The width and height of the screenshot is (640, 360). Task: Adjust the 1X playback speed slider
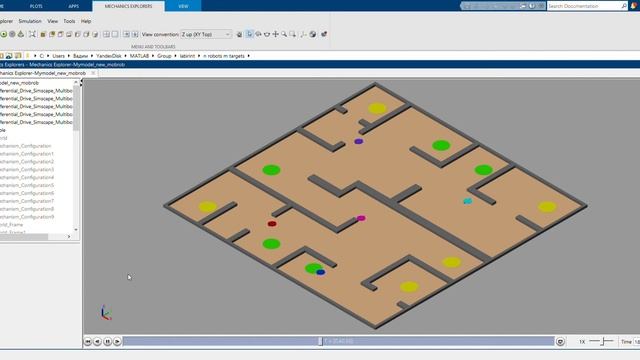[x=602, y=341]
